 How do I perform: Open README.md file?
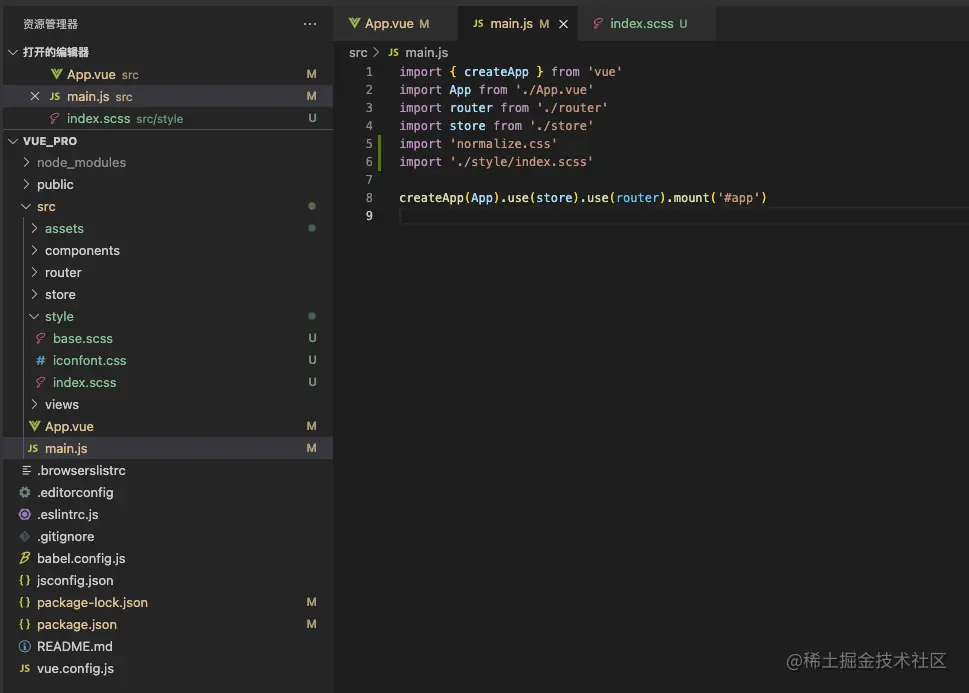(168, 647)
